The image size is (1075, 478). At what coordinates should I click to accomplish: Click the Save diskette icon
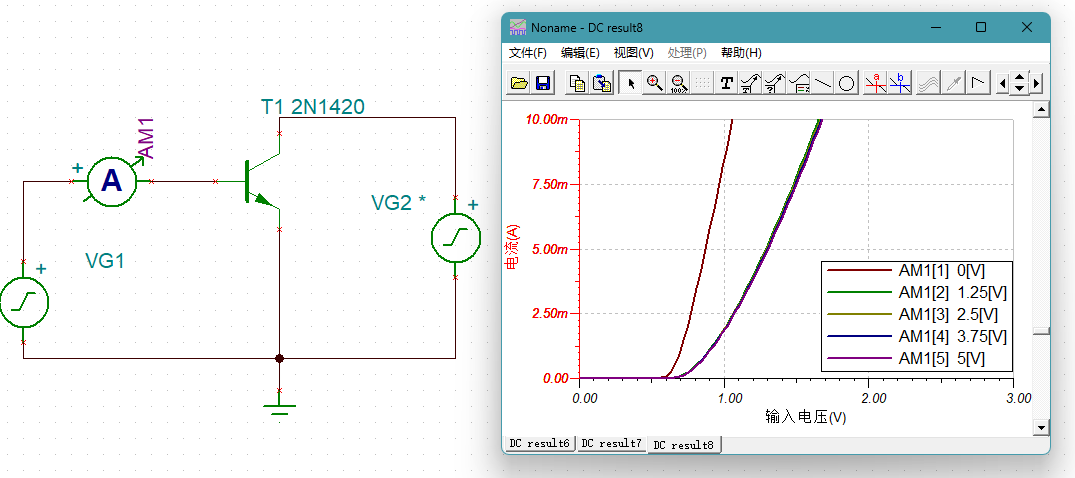click(x=543, y=84)
